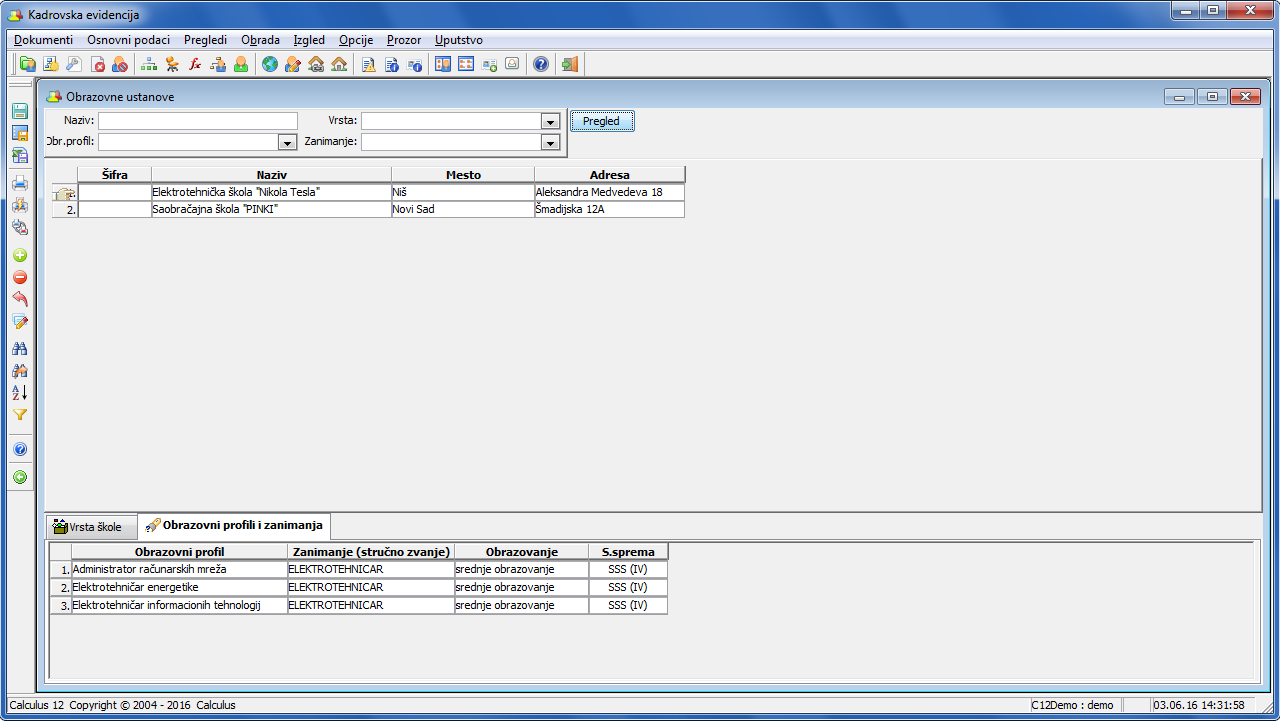Viewport: 1280px width, 721px height.
Task: Open the Uputstvo menu
Action: 459,40
